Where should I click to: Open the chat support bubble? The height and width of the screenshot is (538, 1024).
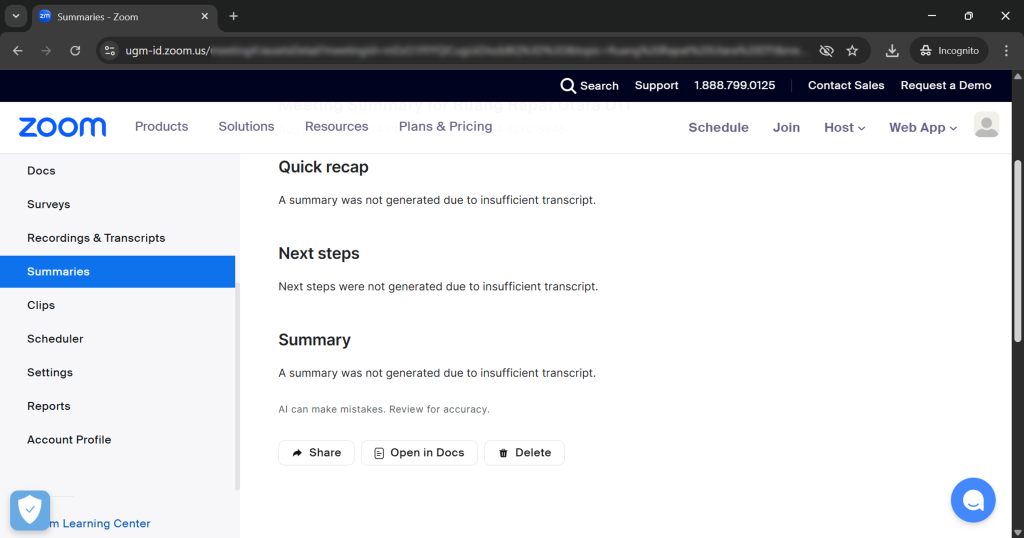972,499
